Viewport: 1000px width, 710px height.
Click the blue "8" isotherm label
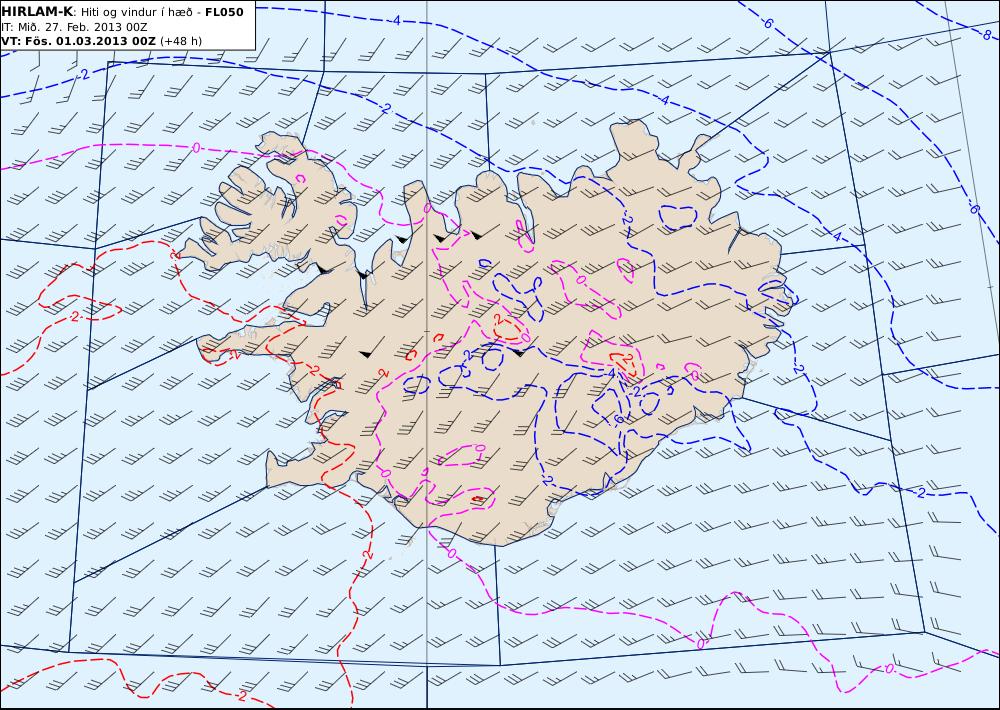click(987, 34)
